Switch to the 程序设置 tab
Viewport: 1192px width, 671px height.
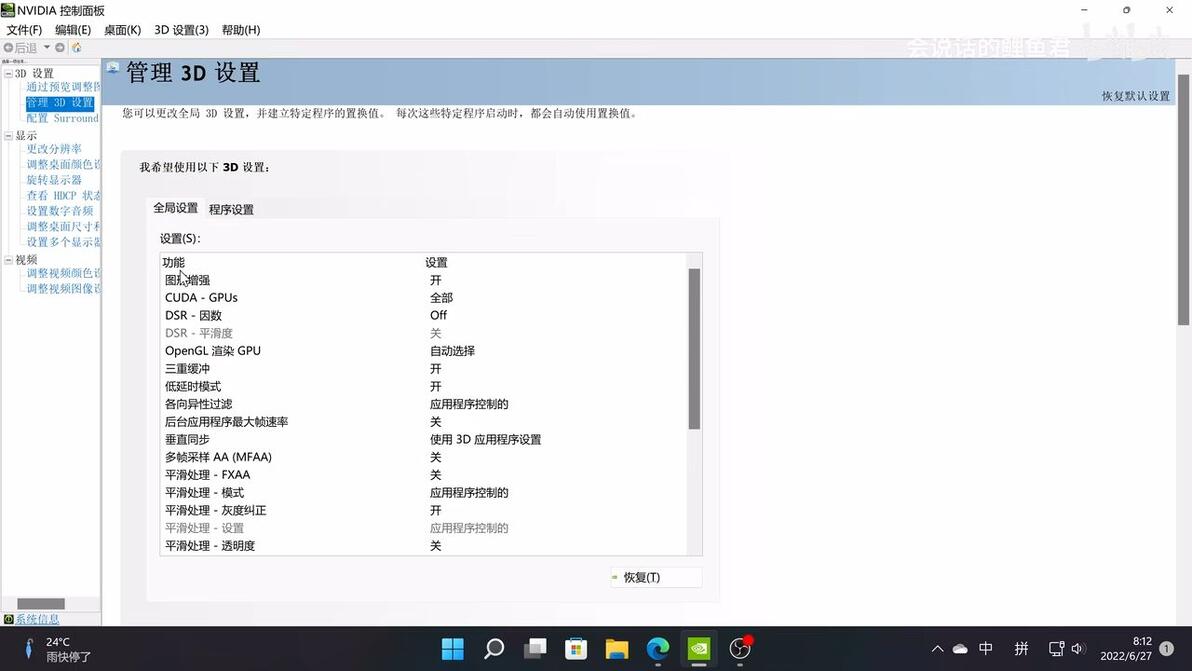click(231, 209)
